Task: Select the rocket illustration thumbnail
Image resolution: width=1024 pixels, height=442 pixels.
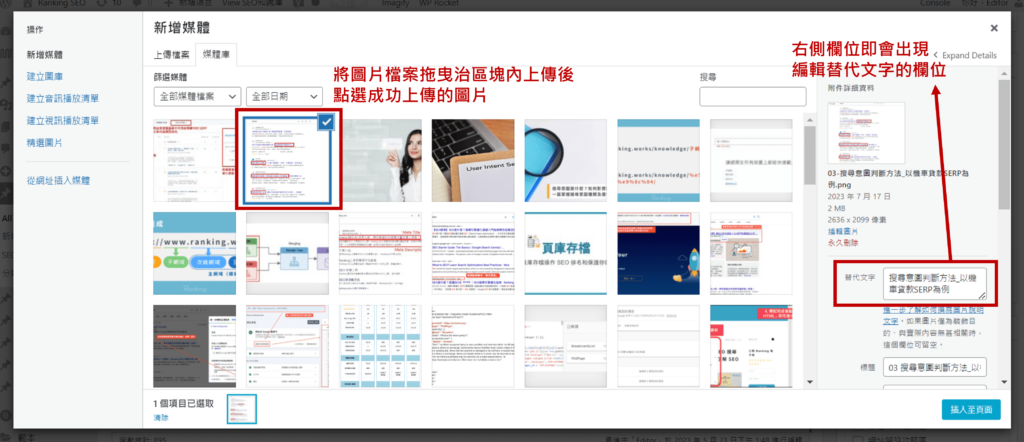Action: coord(658,251)
